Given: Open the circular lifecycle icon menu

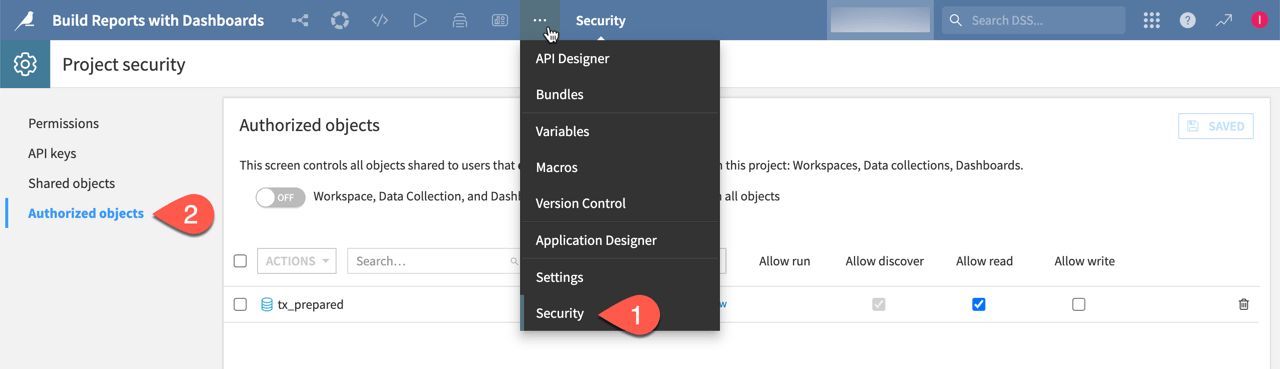Looking at the screenshot, I should (x=340, y=20).
